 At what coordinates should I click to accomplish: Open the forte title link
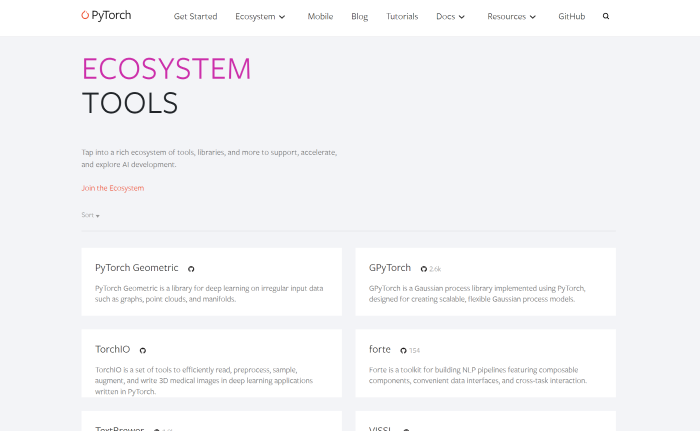[x=379, y=349]
